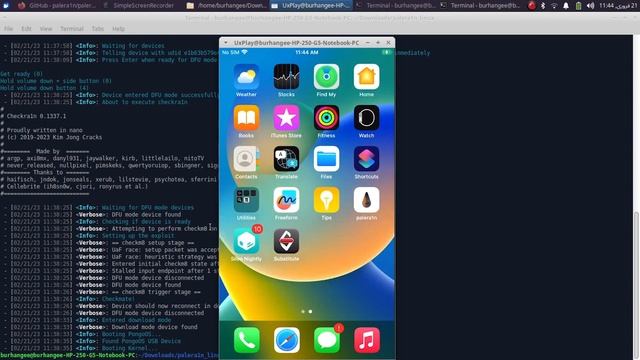640x360 pixels.
Task: Open the terminal Edit menu
Action: click(x=26, y=29)
